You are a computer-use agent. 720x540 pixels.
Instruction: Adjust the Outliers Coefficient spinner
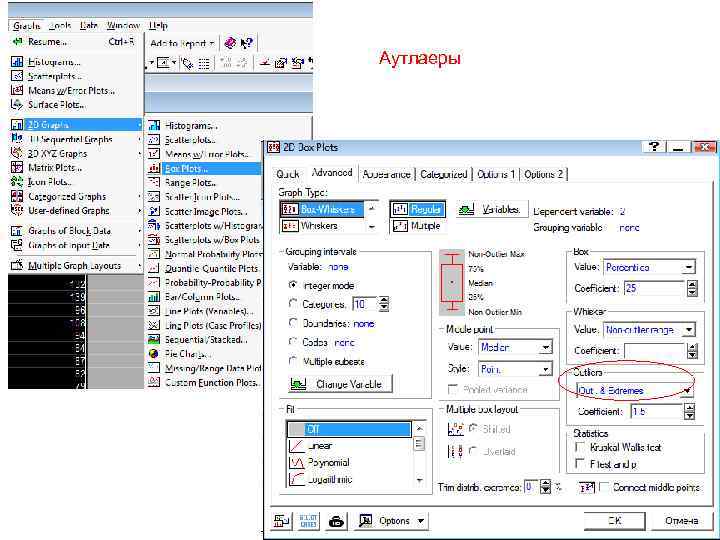(x=689, y=411)
